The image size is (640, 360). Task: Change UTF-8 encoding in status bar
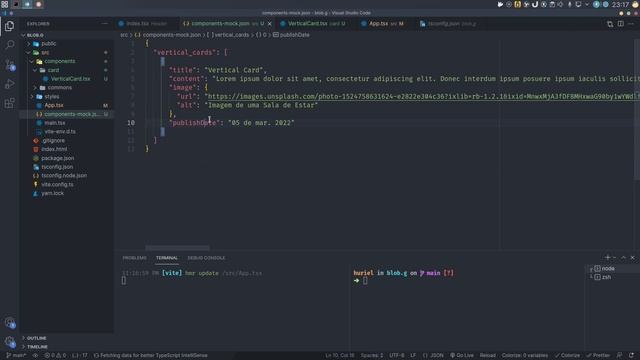pyautogui.click(x=396, y=355)
